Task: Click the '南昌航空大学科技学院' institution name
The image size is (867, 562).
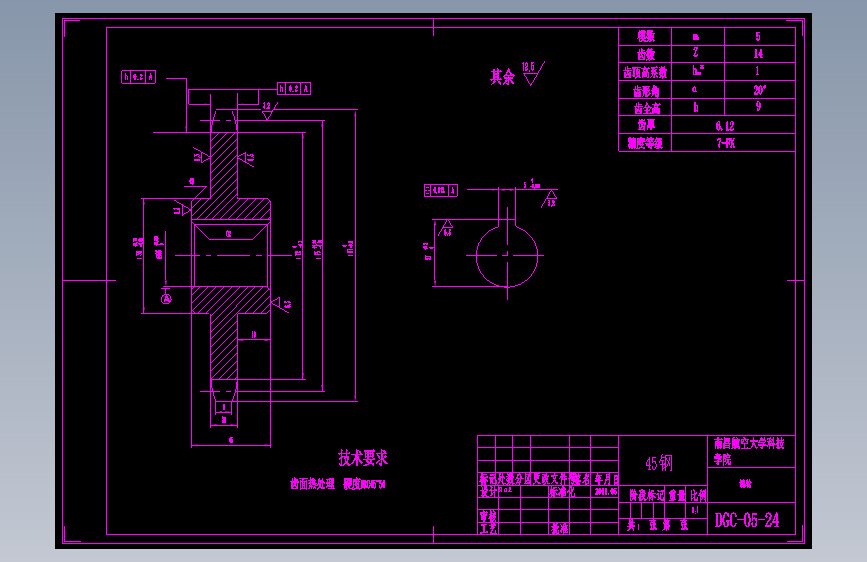Action: pyautogui.click(x=749, y=451)
